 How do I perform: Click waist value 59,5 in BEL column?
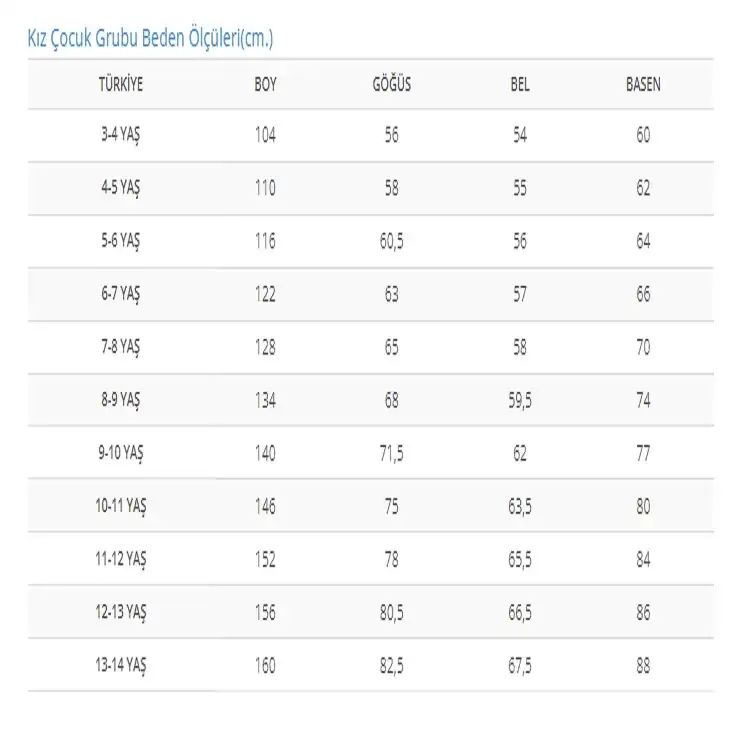click(x=519, y=400)
